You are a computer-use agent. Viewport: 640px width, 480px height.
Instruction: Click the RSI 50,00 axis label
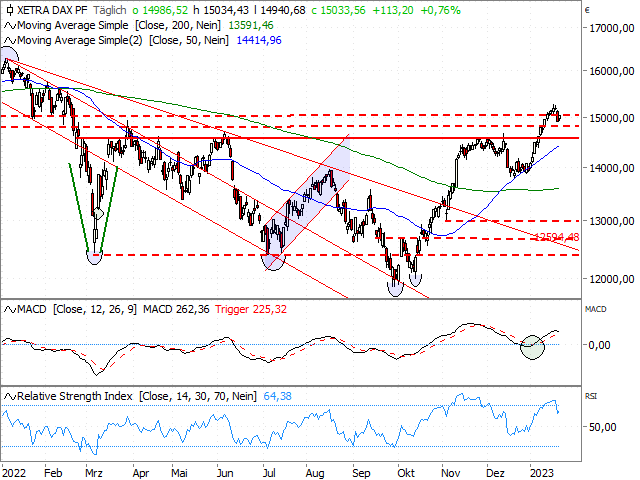point(602,427)
